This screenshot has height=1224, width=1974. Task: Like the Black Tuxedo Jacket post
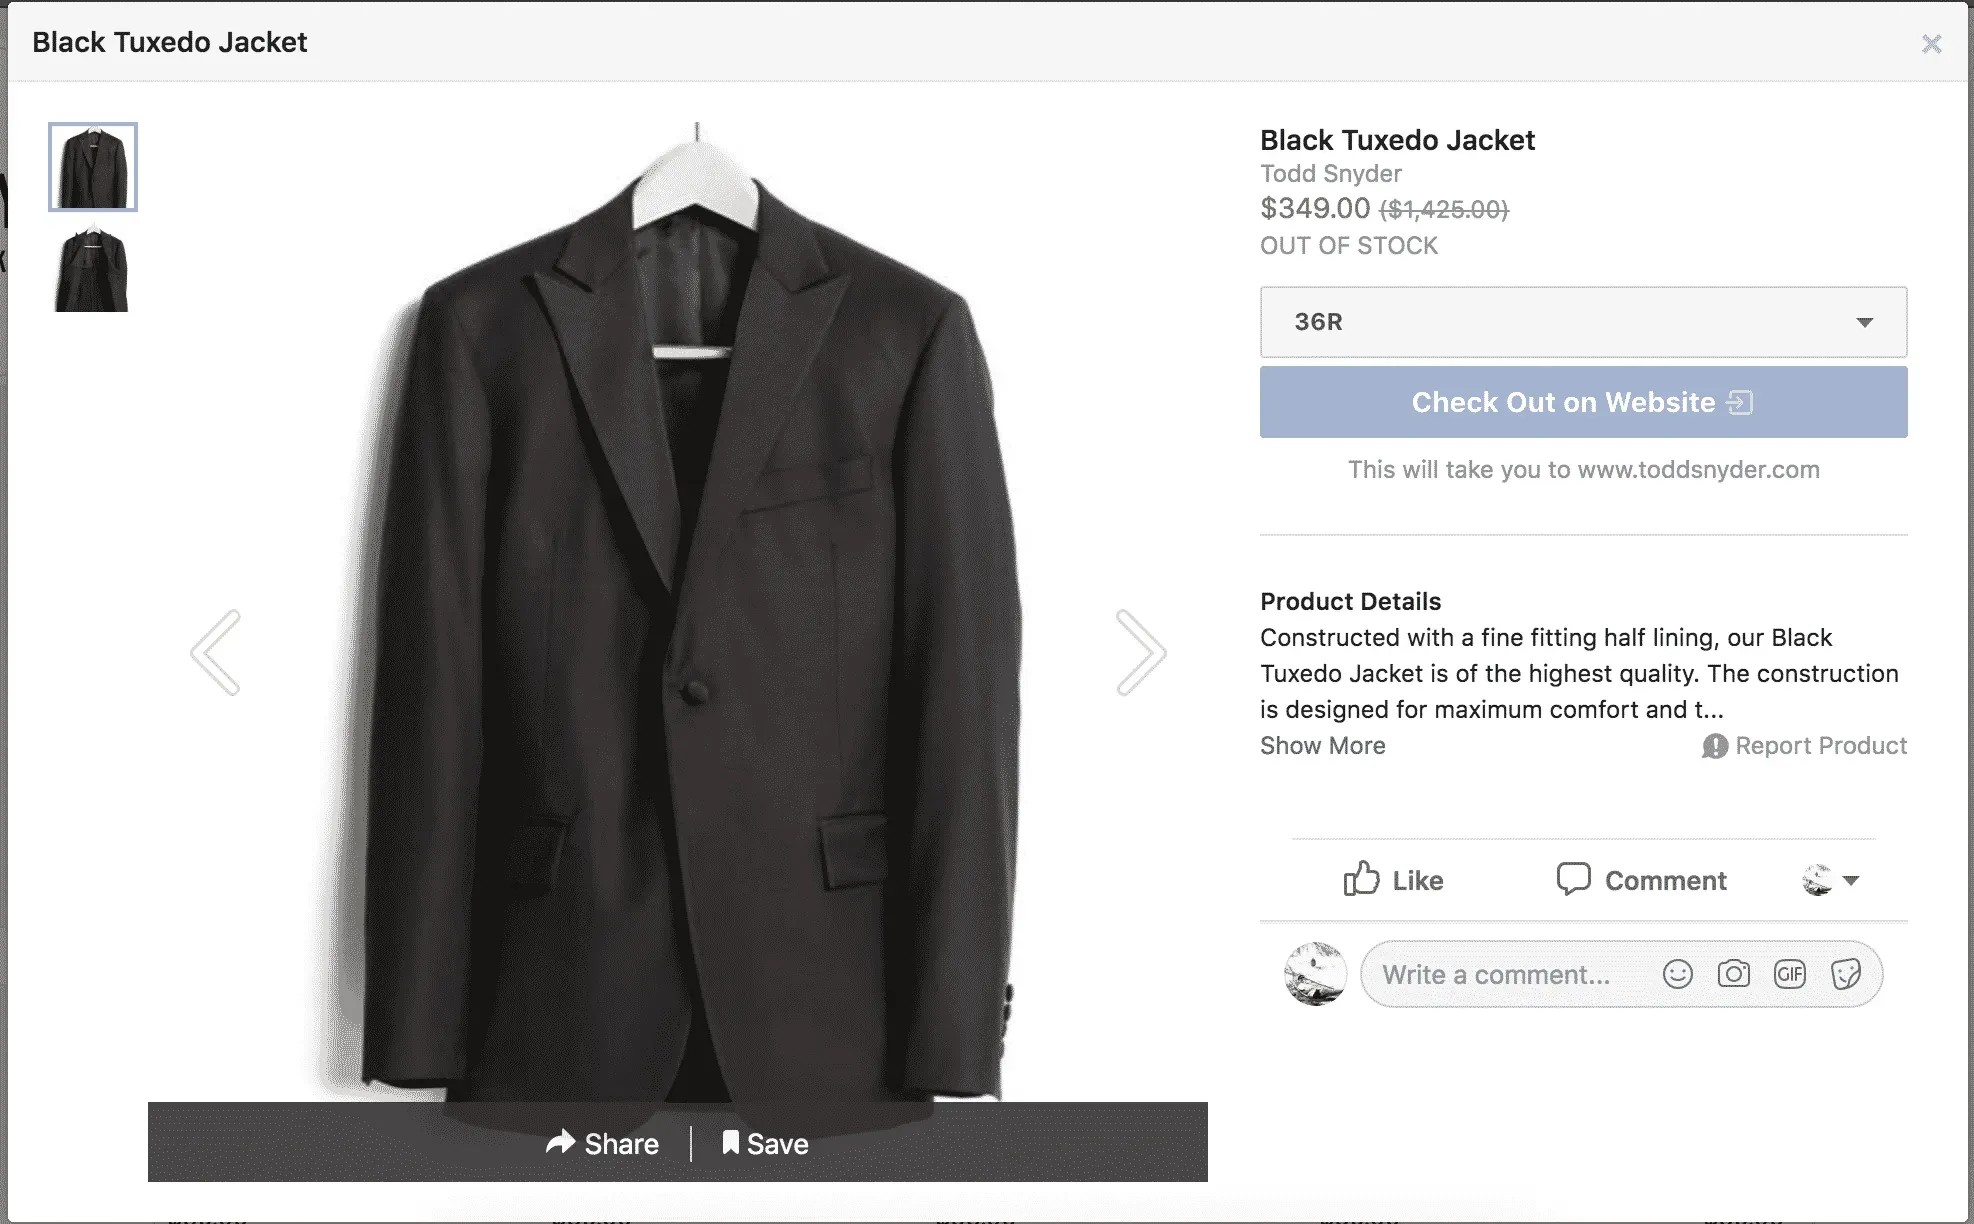1392,880
